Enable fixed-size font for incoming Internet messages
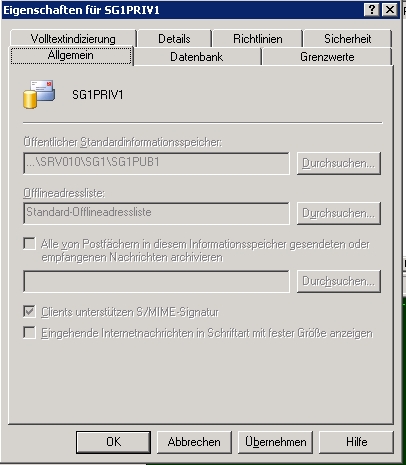406x465 pixels. tap(30, 333)
